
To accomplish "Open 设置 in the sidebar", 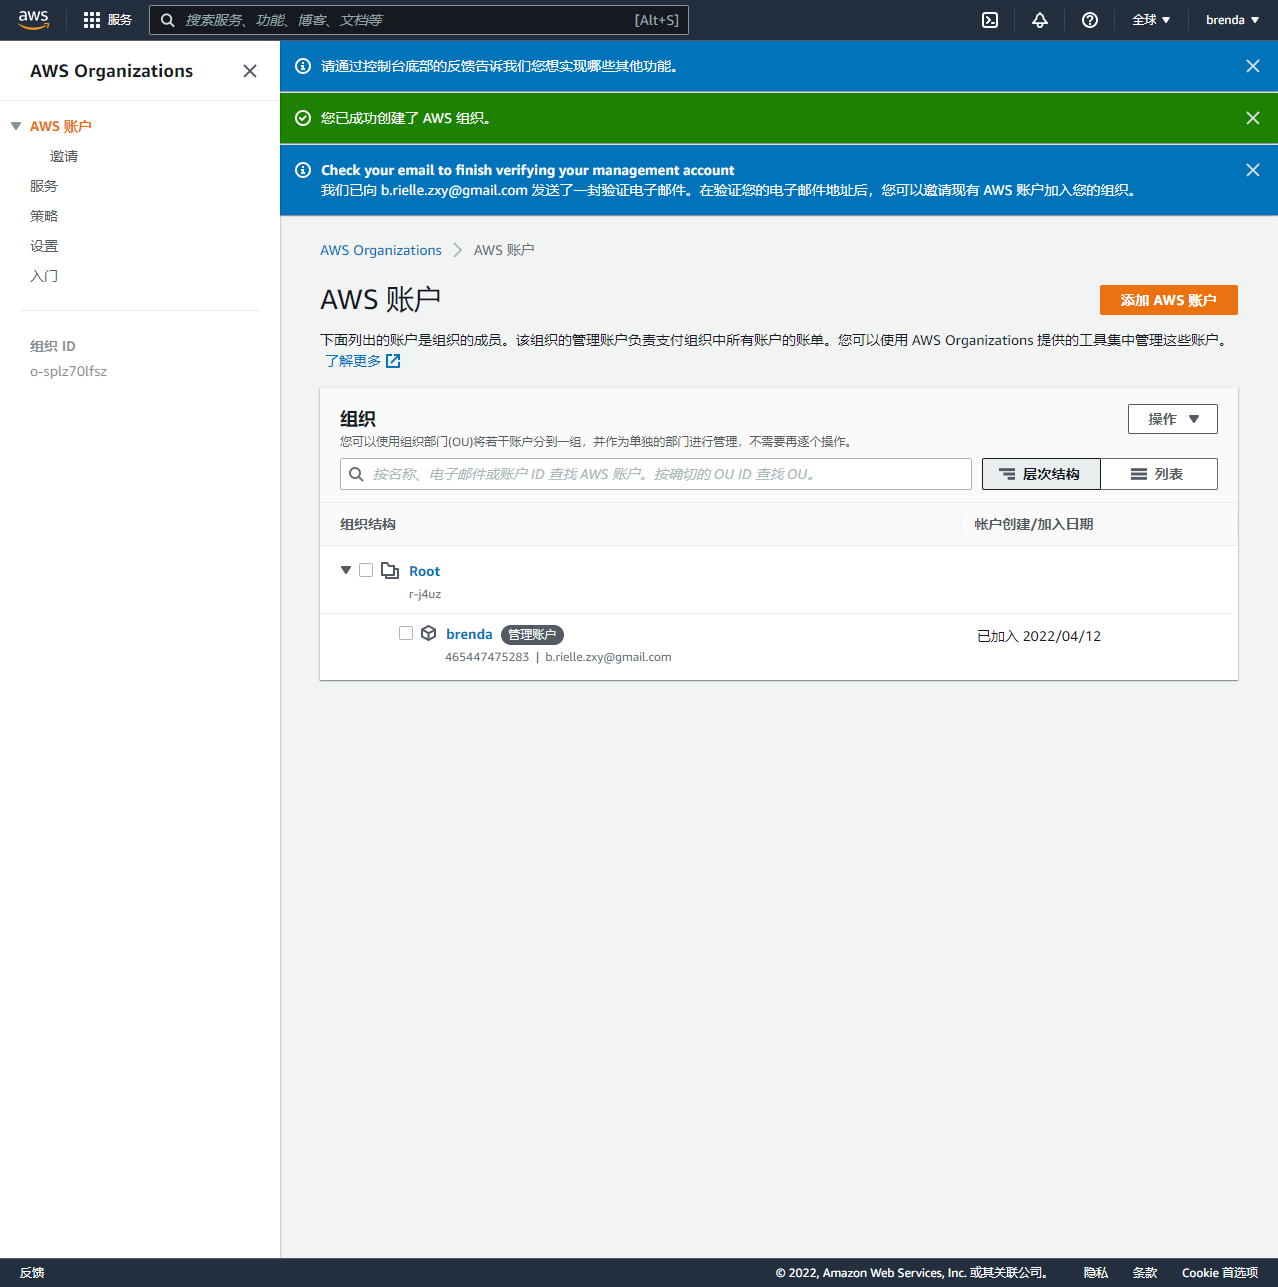I will coord(44,246).
